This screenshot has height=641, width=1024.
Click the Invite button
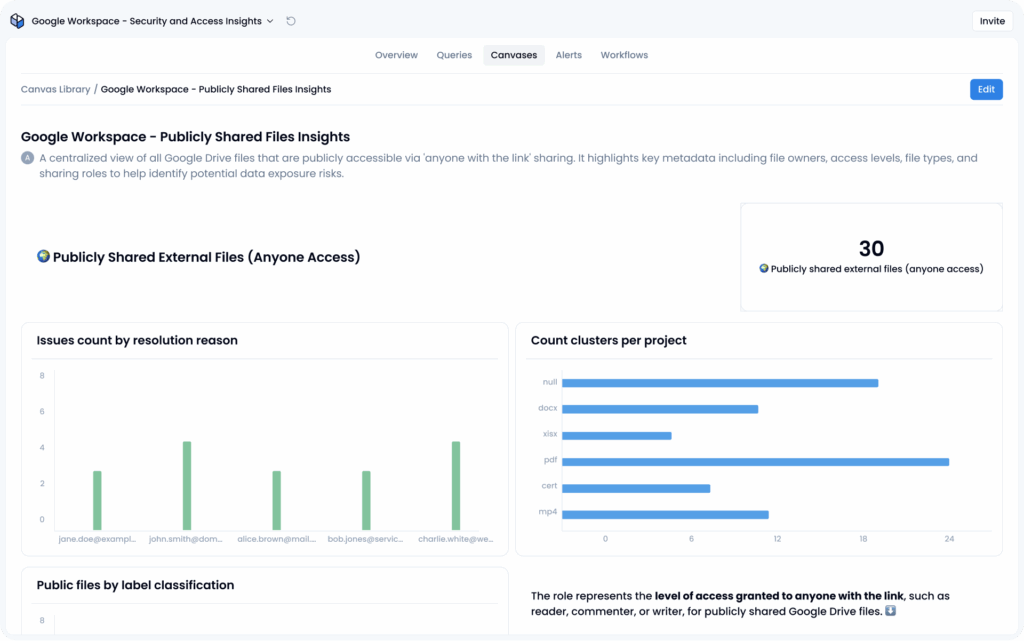pyautogui.click(x=991, y=20)
